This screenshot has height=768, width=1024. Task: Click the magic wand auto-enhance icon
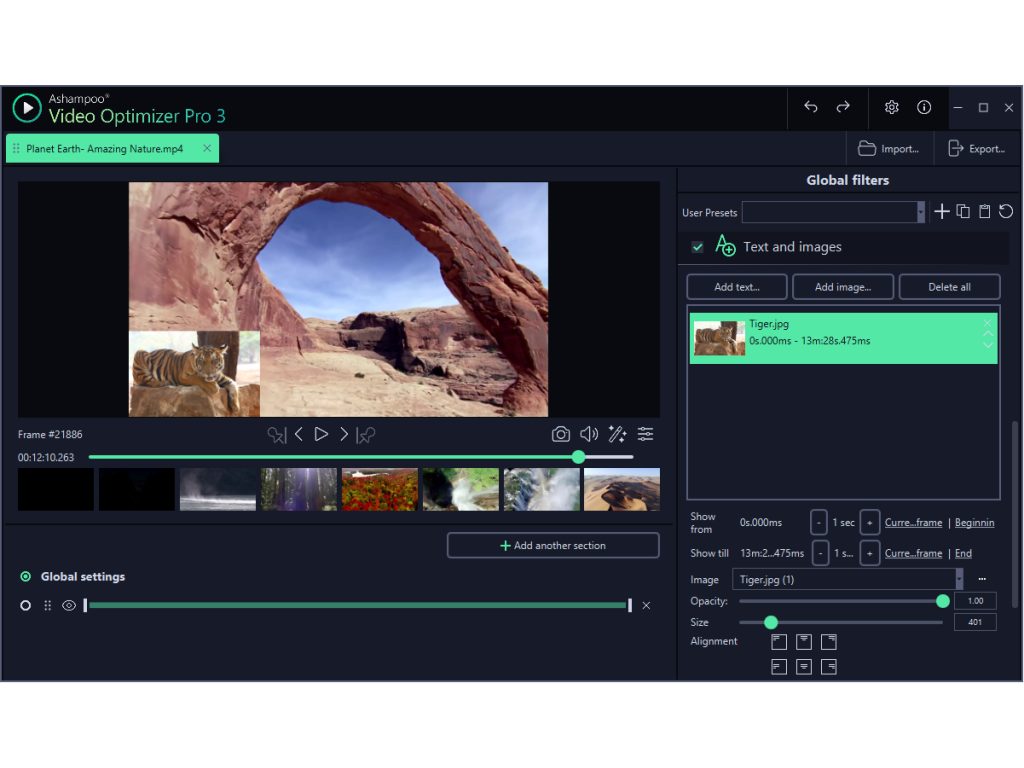[x=617, y=434]
